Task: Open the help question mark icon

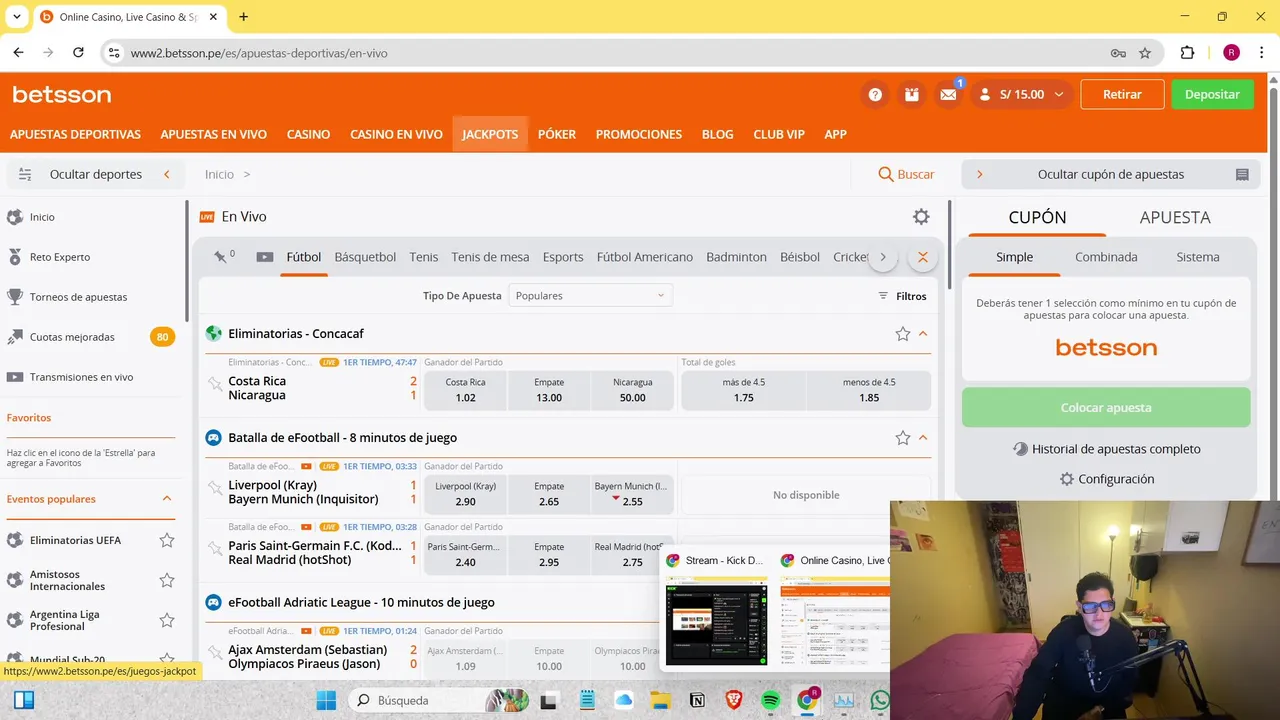Action: [x=875, y=94]
